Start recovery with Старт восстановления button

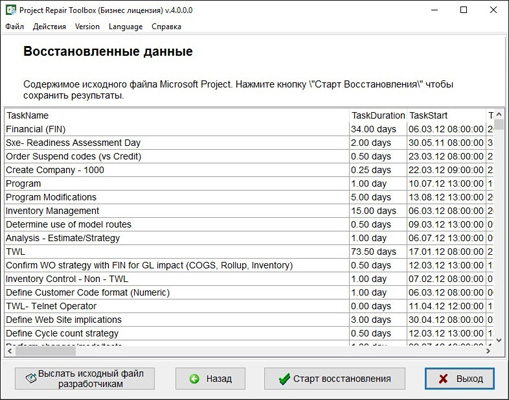(x=335, y=379)
